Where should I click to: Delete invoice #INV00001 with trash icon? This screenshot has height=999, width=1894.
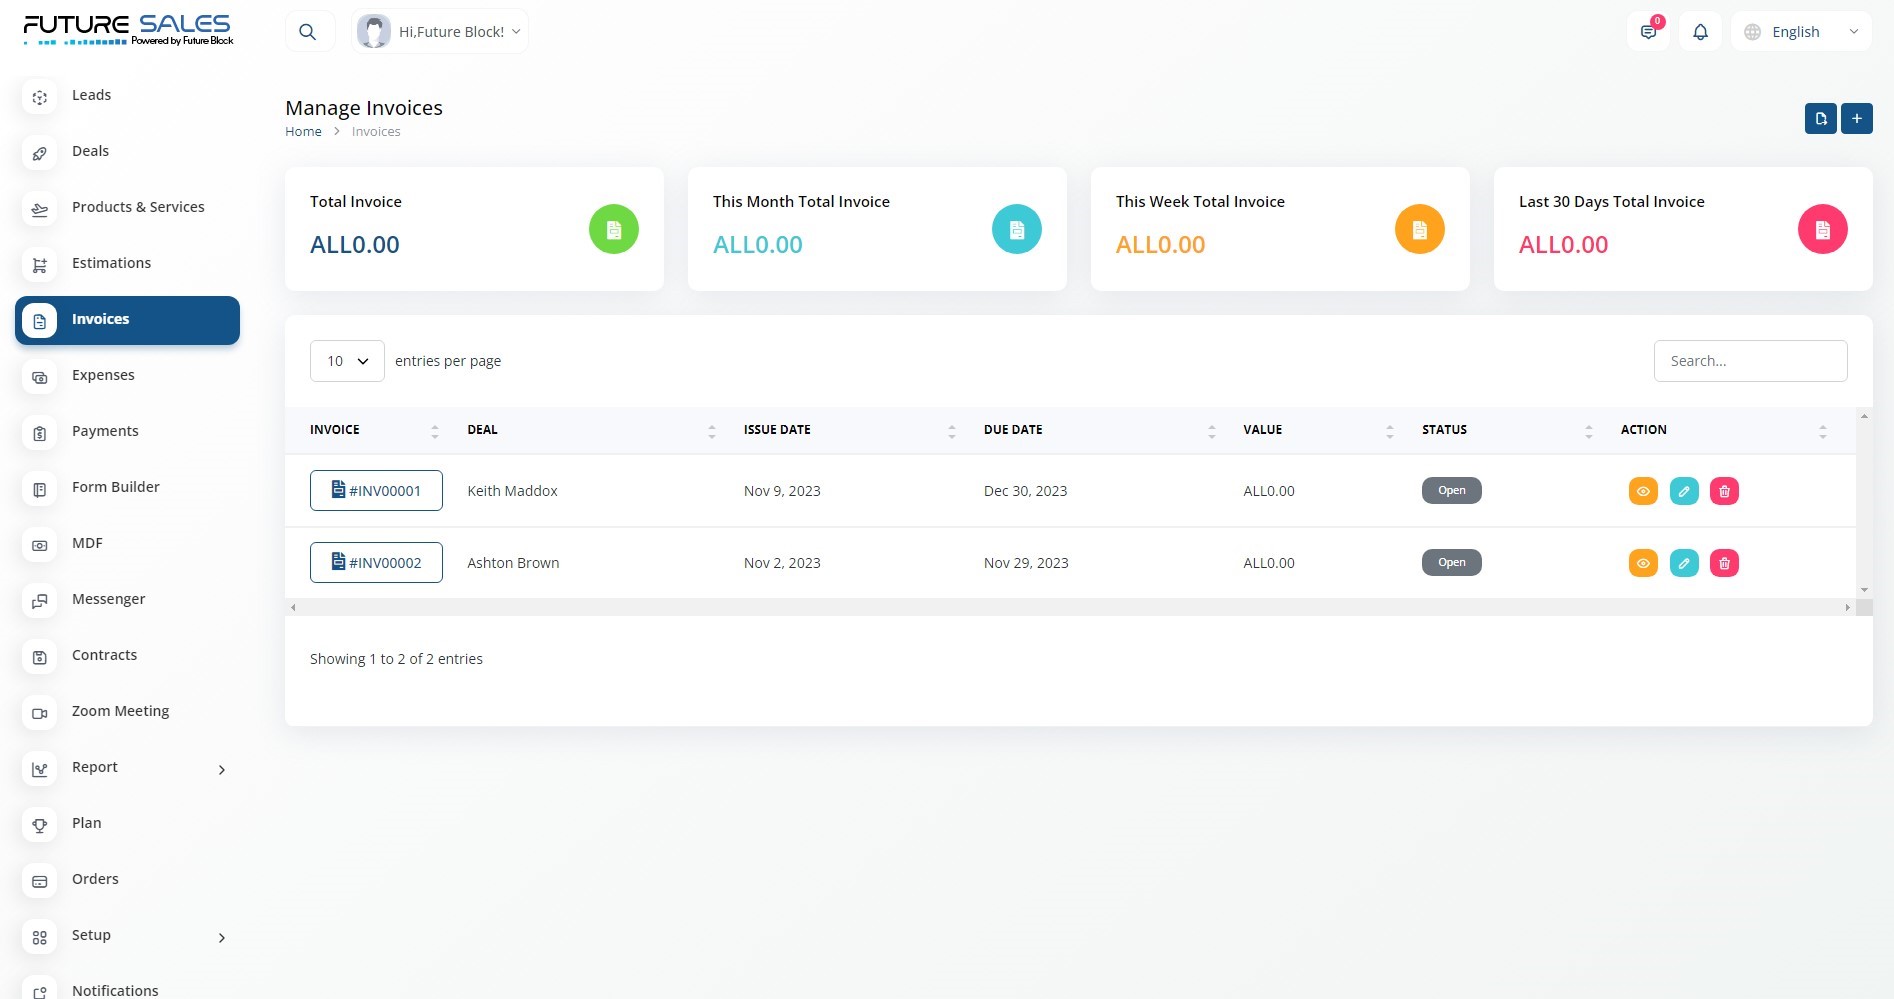[x=1724, y=491]
